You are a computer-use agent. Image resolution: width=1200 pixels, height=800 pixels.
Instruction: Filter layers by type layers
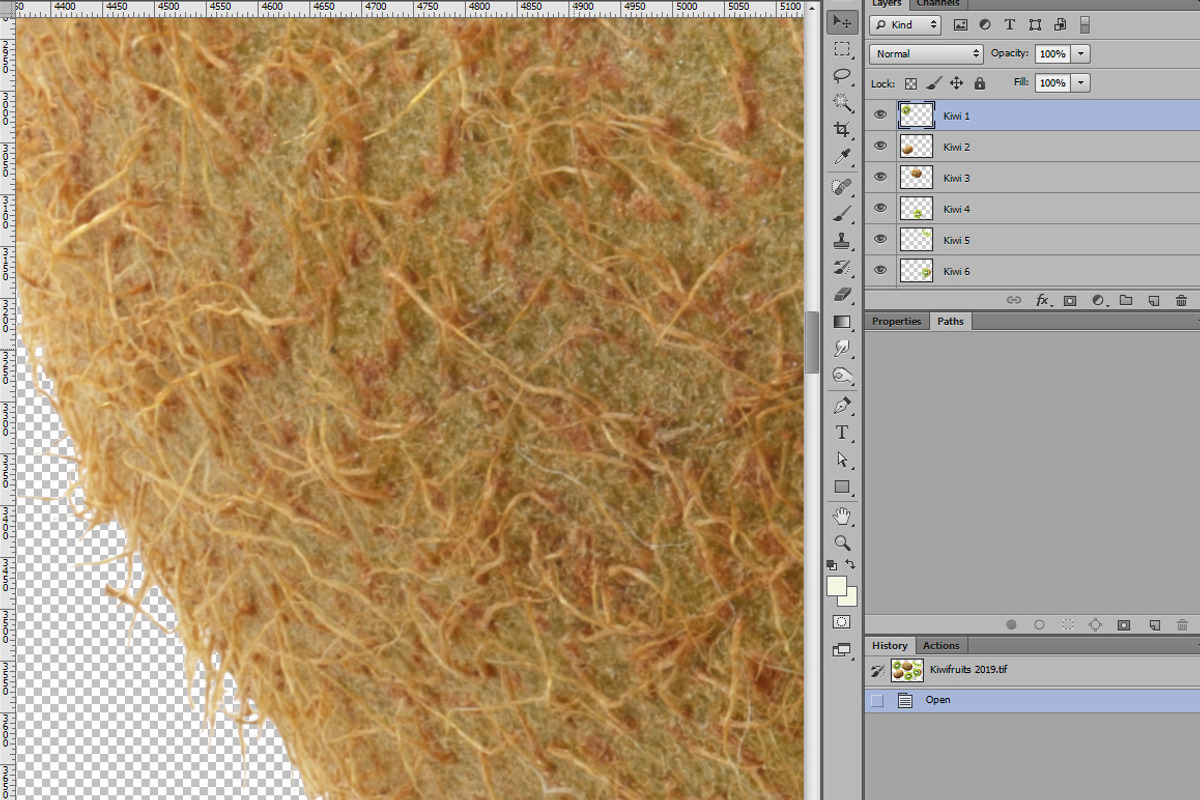[1010, 25]
